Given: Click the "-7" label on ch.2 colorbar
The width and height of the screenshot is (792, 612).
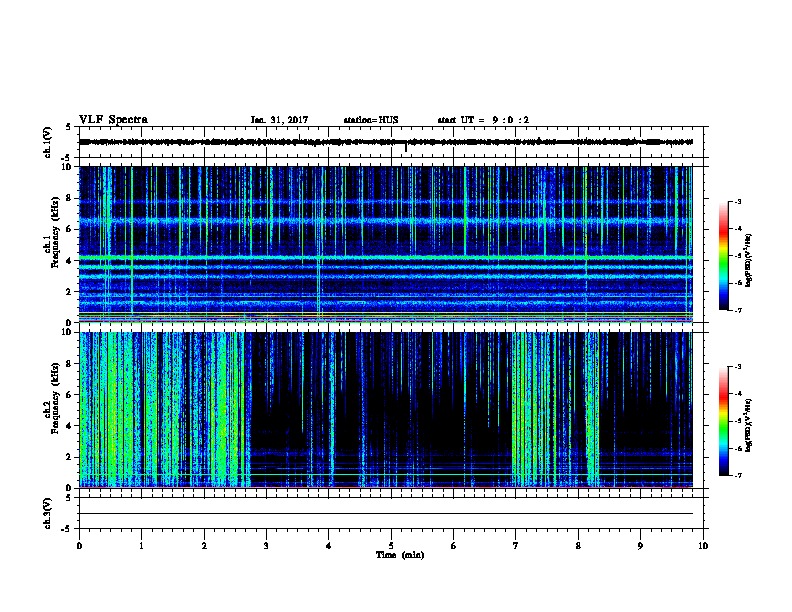Looking at the screenshot, I should click(737, 476).
